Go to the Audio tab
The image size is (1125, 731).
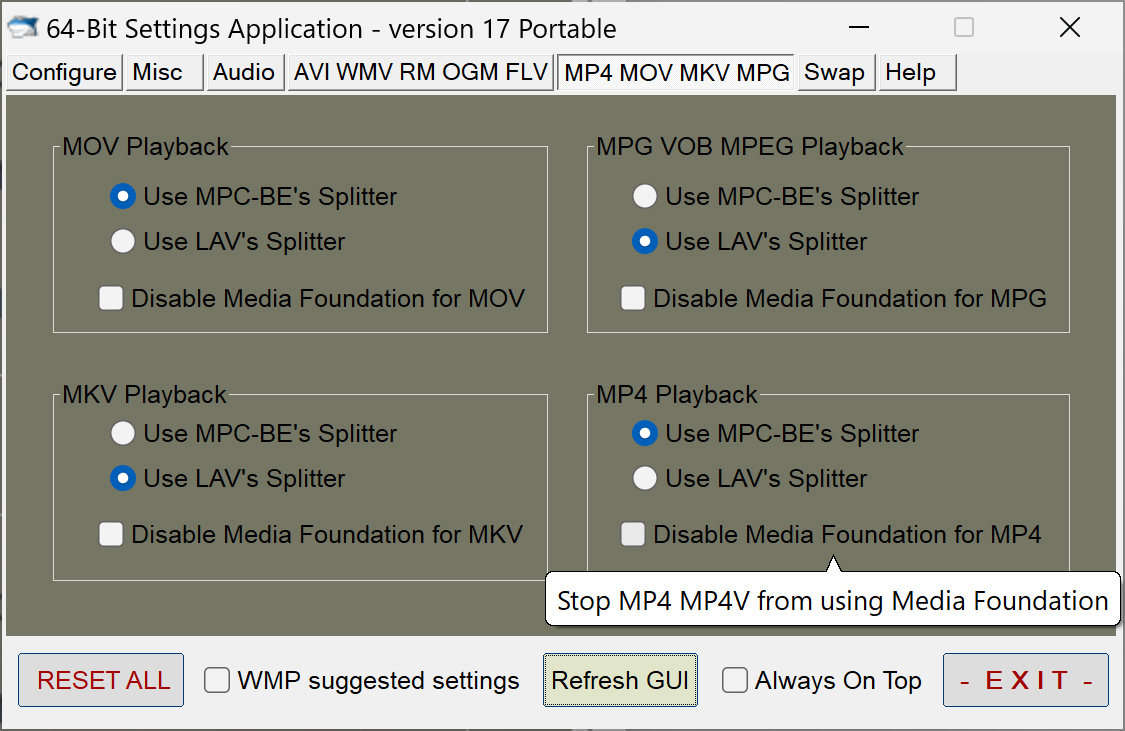pyautogui.click(x=245, y=72)
